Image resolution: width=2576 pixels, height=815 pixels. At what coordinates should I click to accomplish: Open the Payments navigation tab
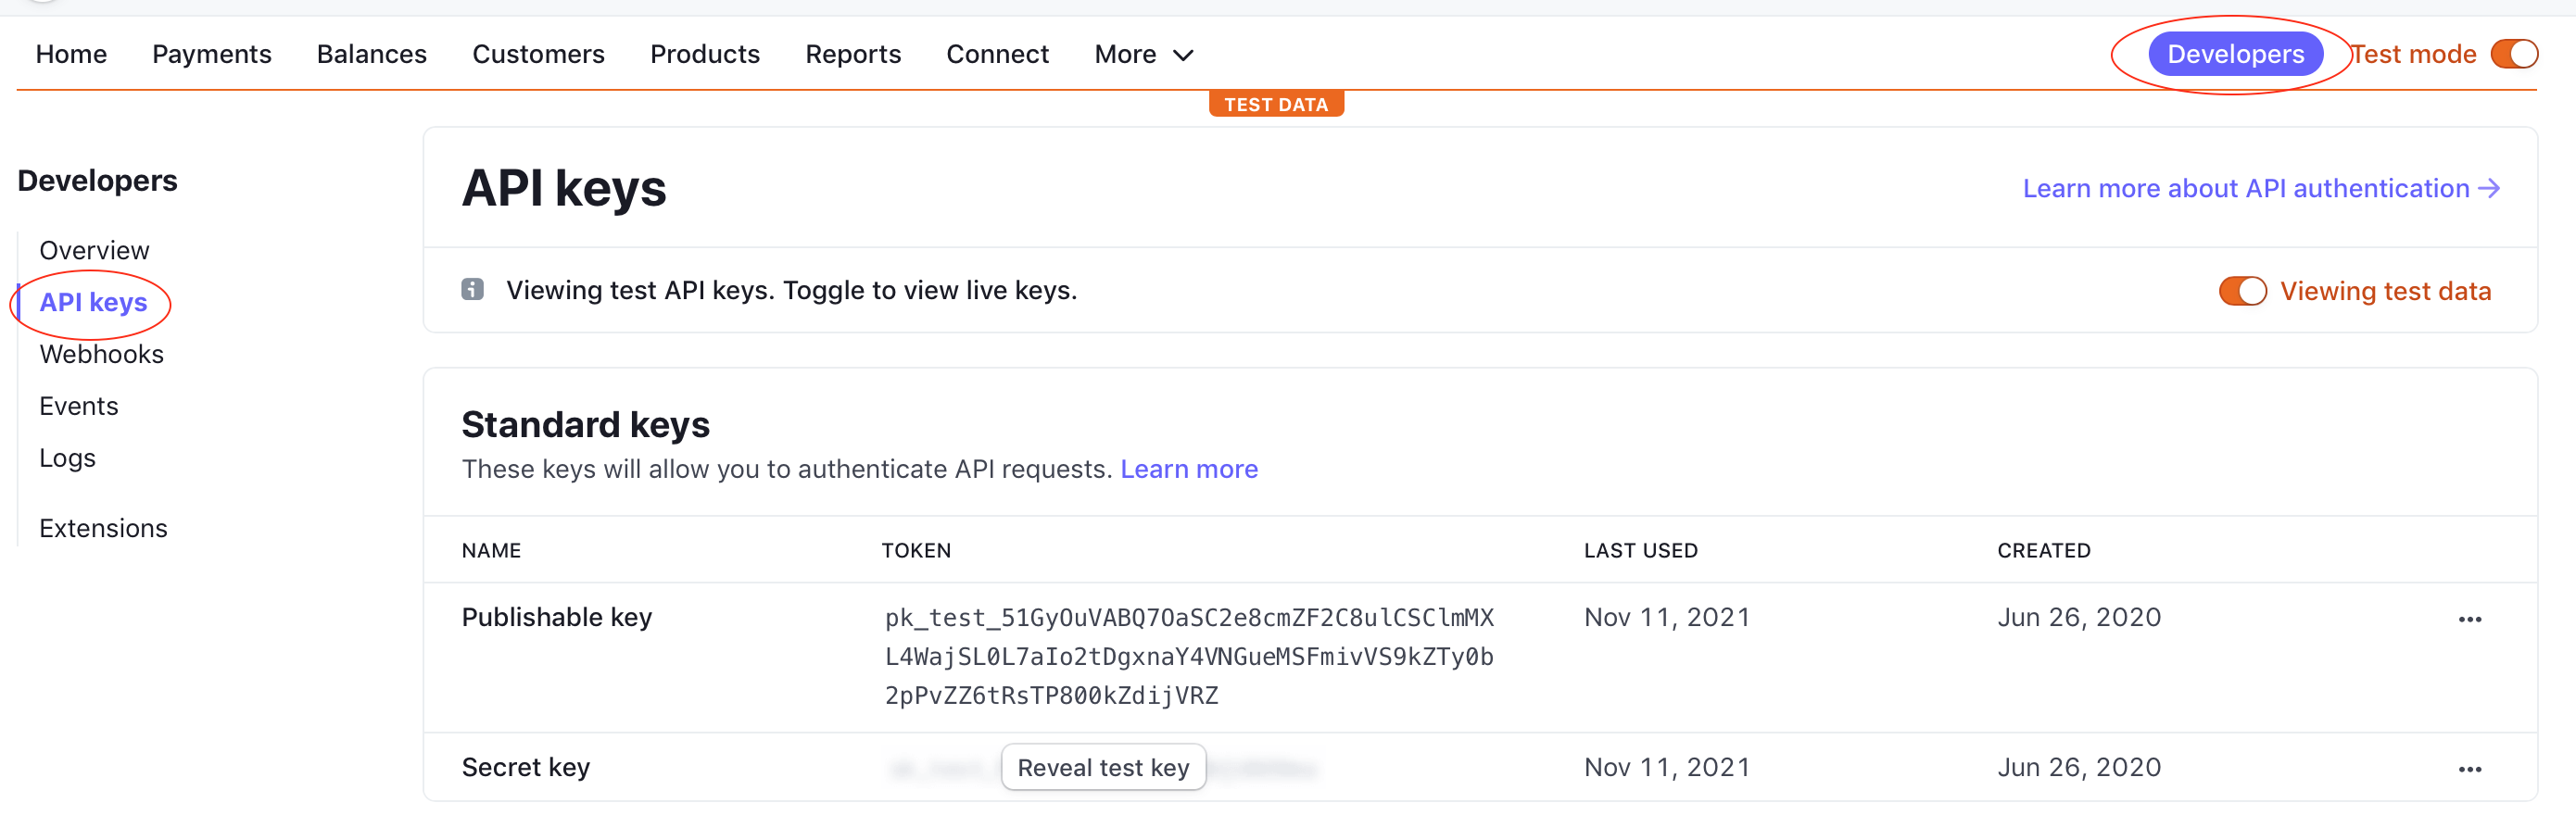(211, 54)
